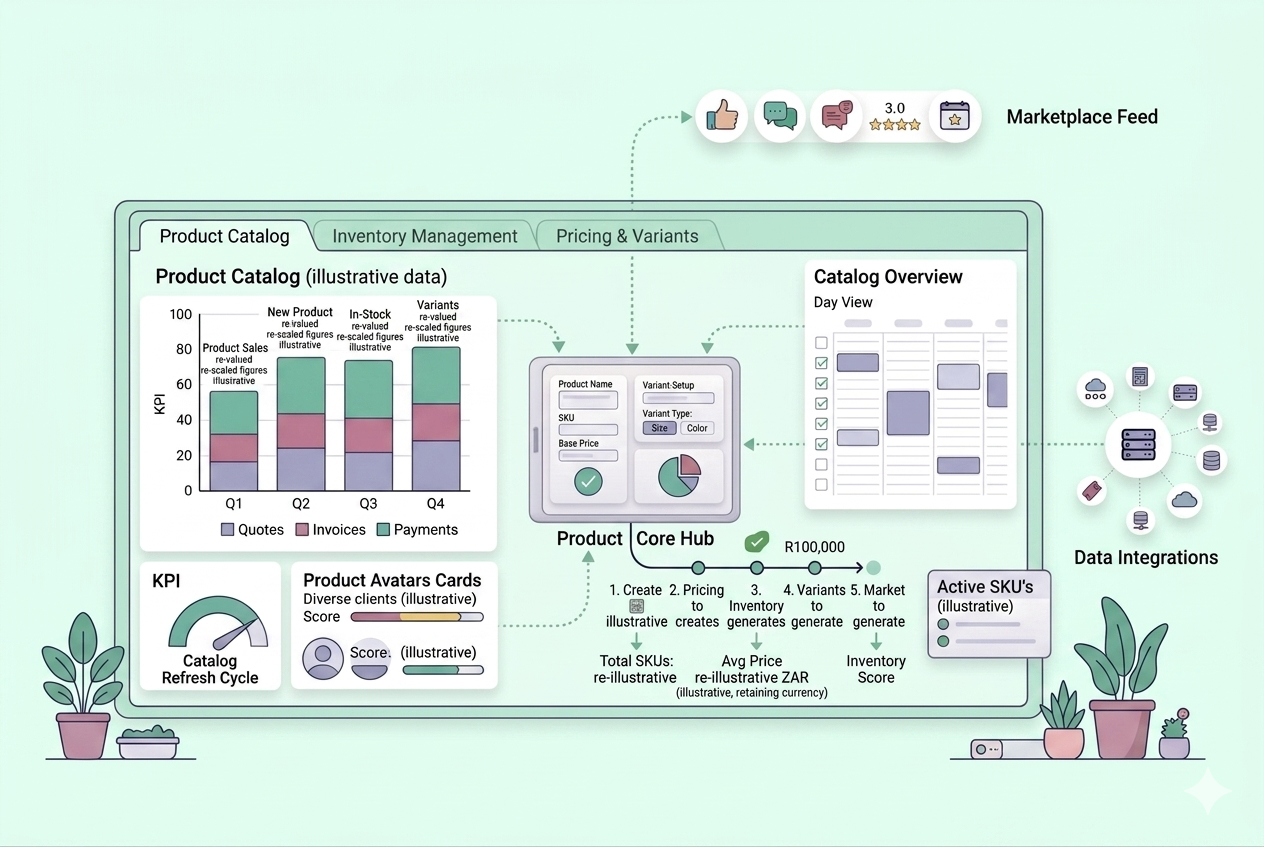This screenshot has width=1264, height=847.
Task: Choose the Color variant type button
Action: pos(697,428)
